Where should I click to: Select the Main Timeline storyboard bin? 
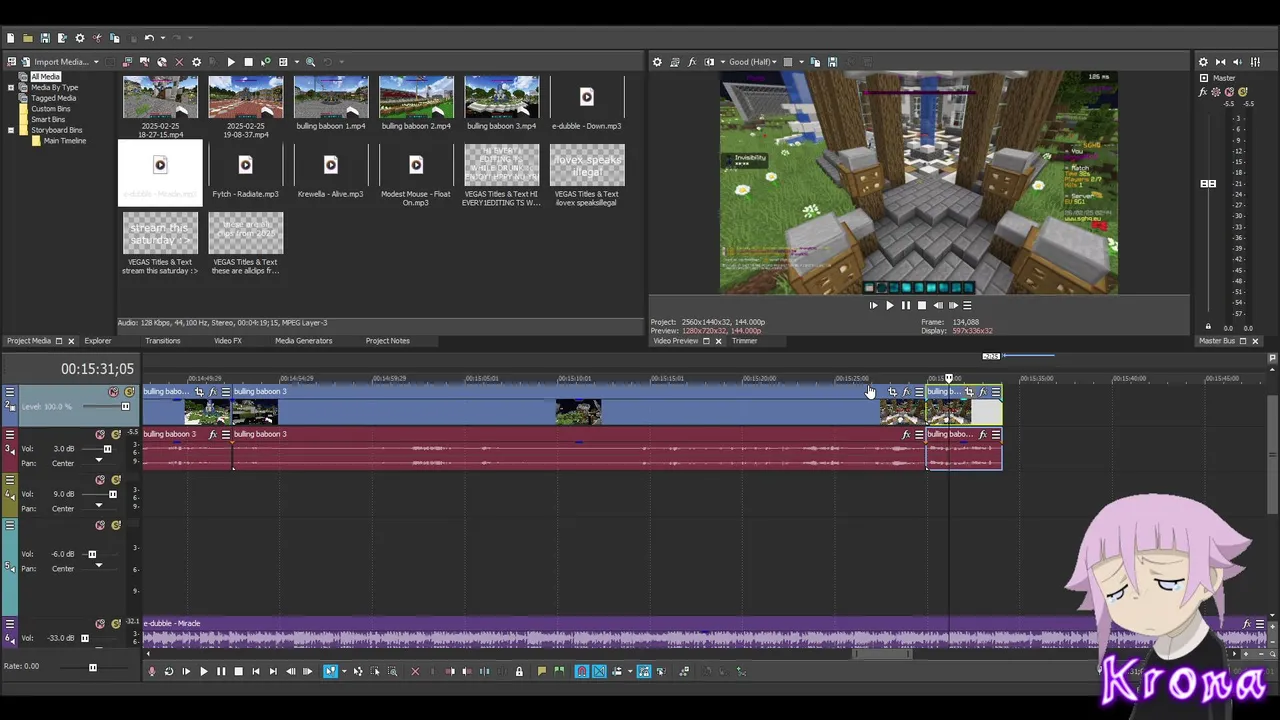coord(64,141)
